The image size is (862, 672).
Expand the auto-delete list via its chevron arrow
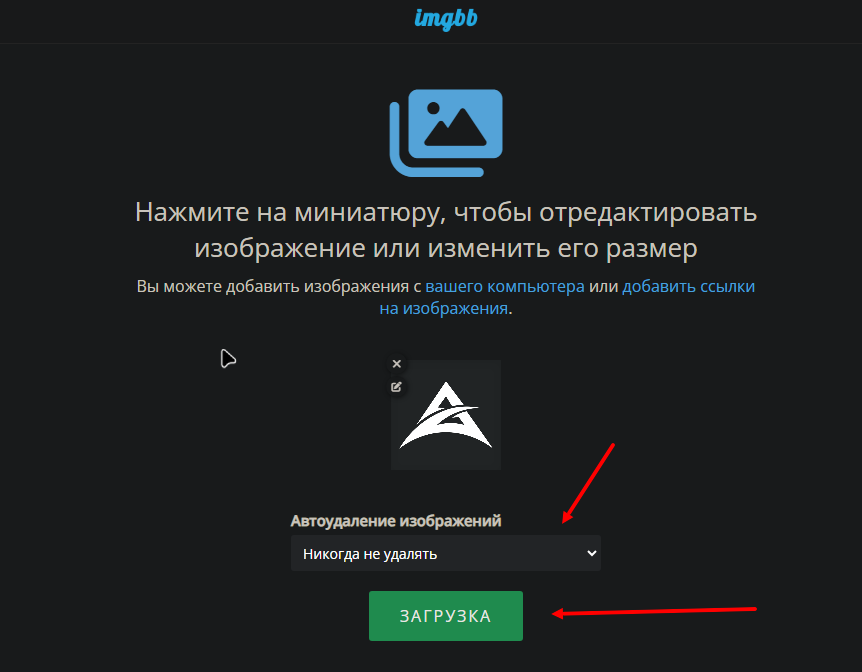pyautogui.click(x=592, y=553)
